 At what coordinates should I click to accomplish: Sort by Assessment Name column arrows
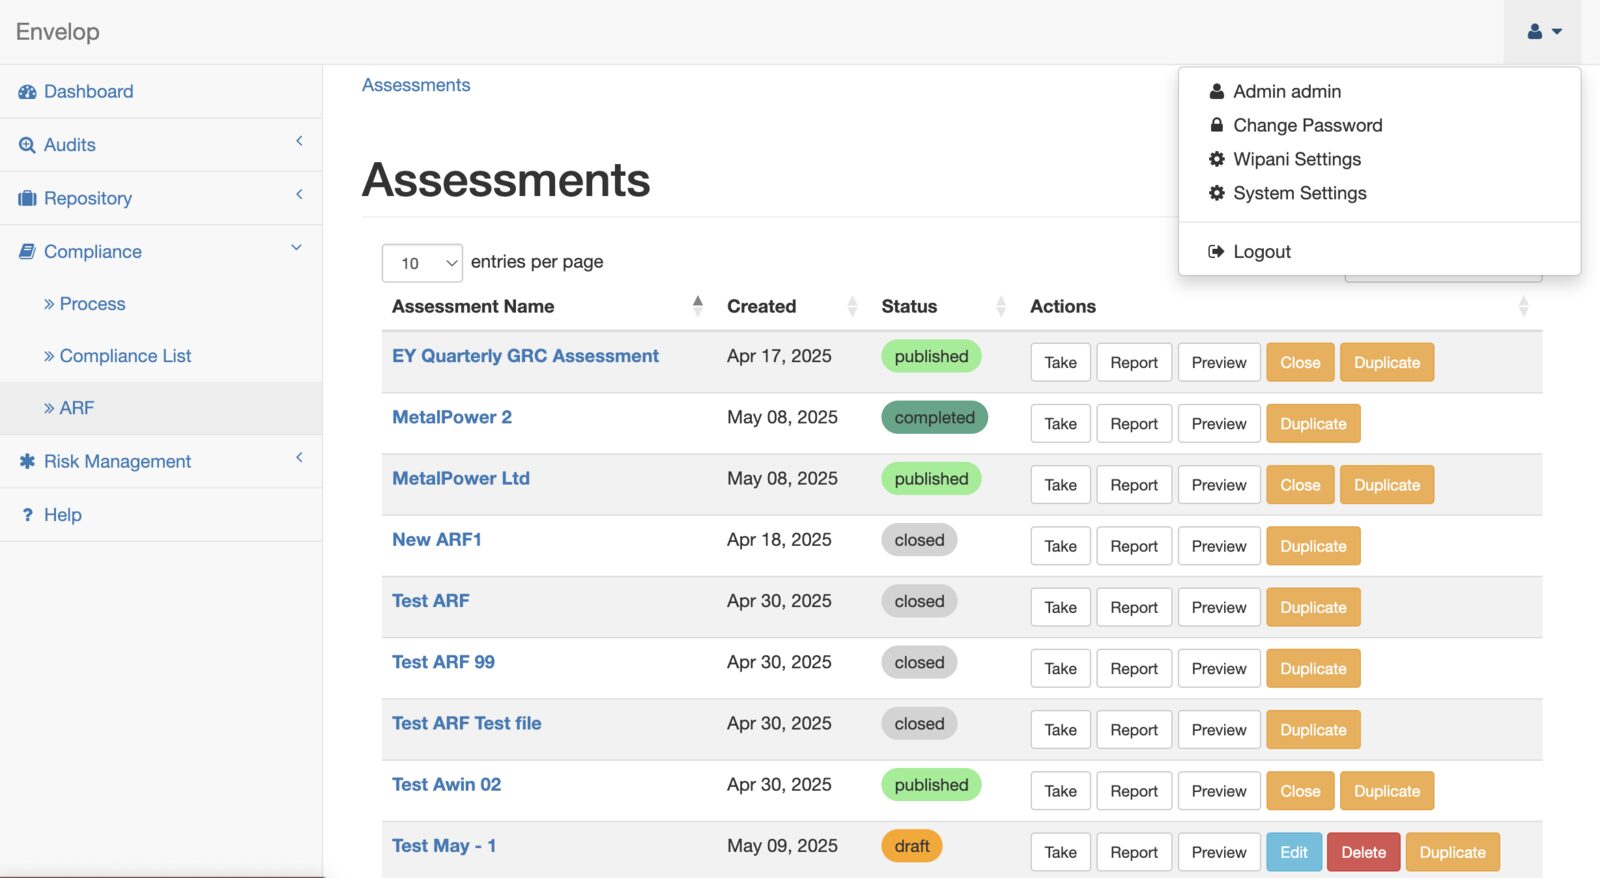pos(698,306)
